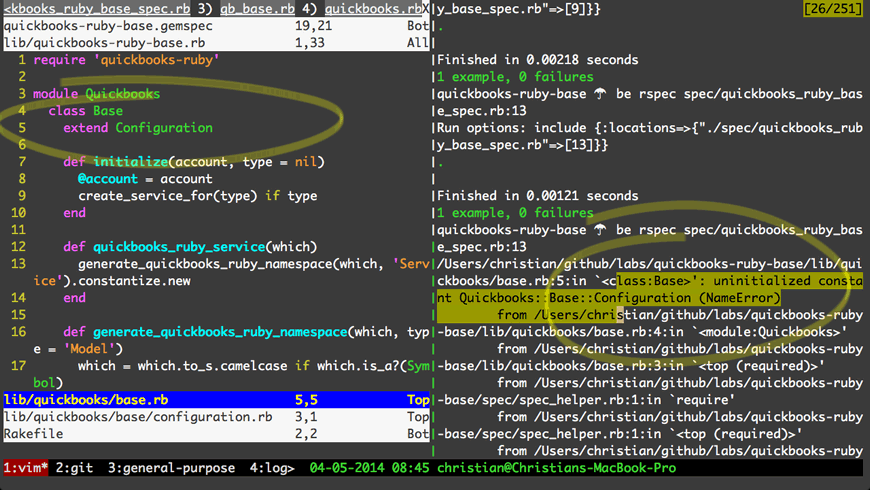The height and width of the screenshot is (490, 870).
Task: Click the spec_helper.rb:1:in `<top (required)>' trace line
Action: (x=620, y=433)
